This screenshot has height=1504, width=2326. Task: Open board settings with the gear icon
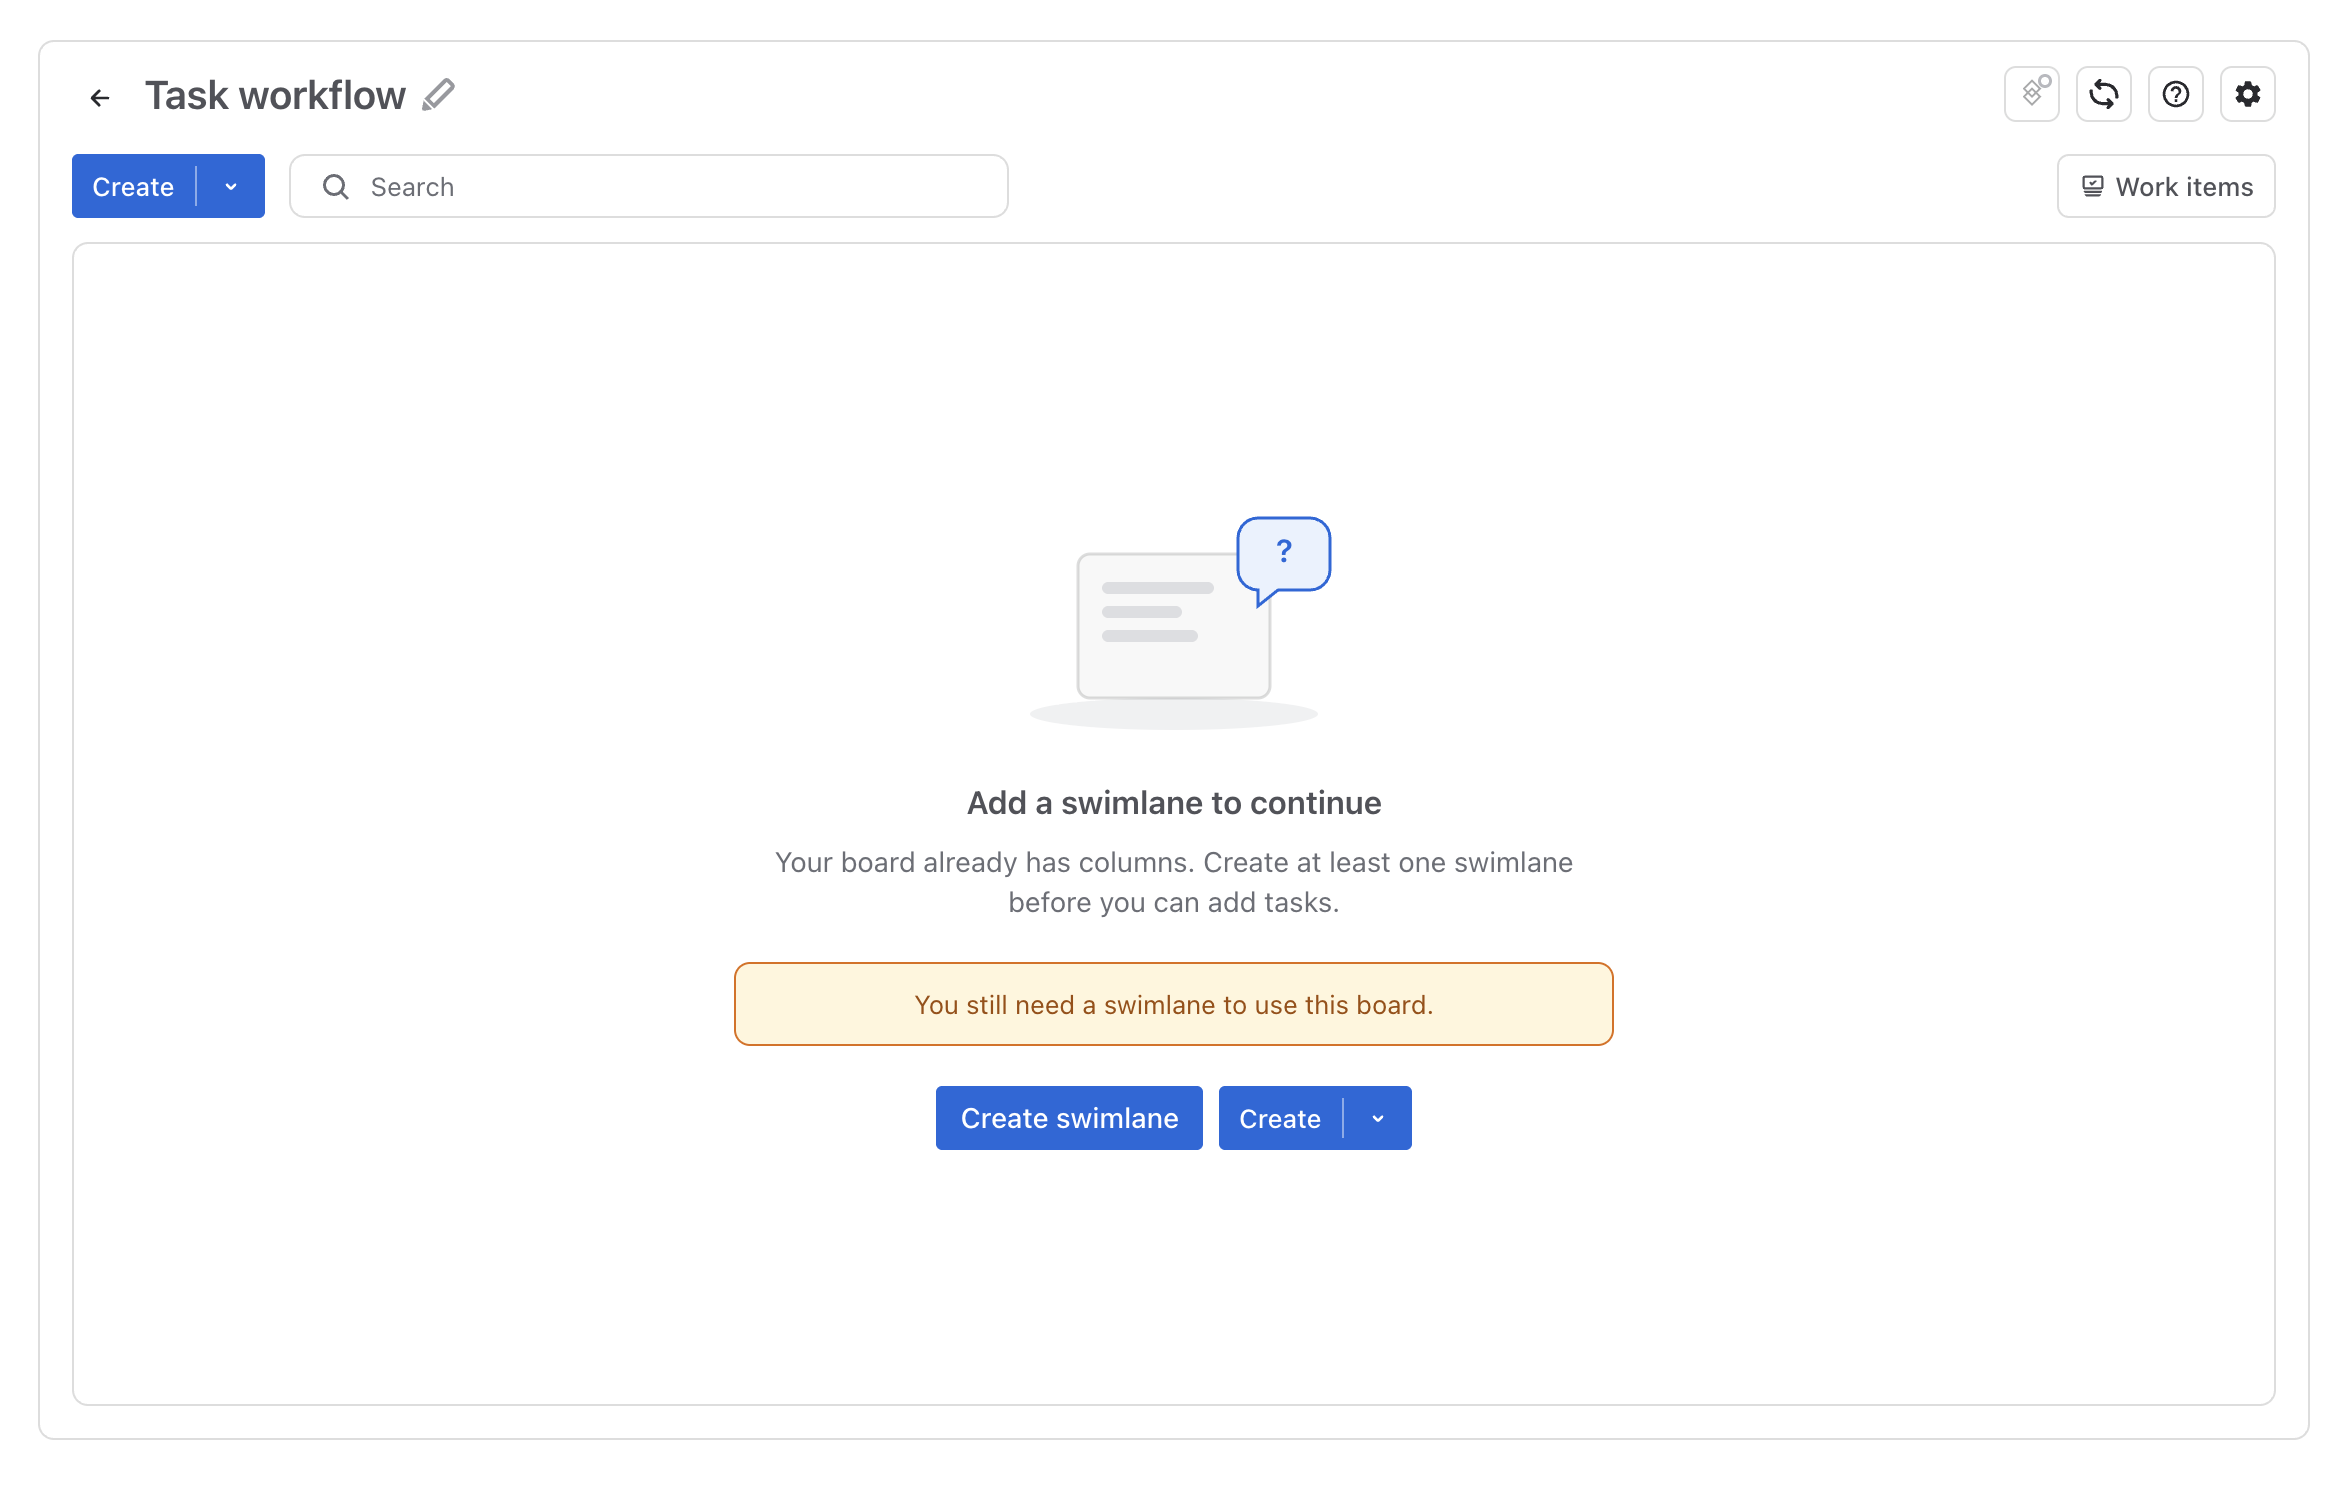click(2247, 94)
